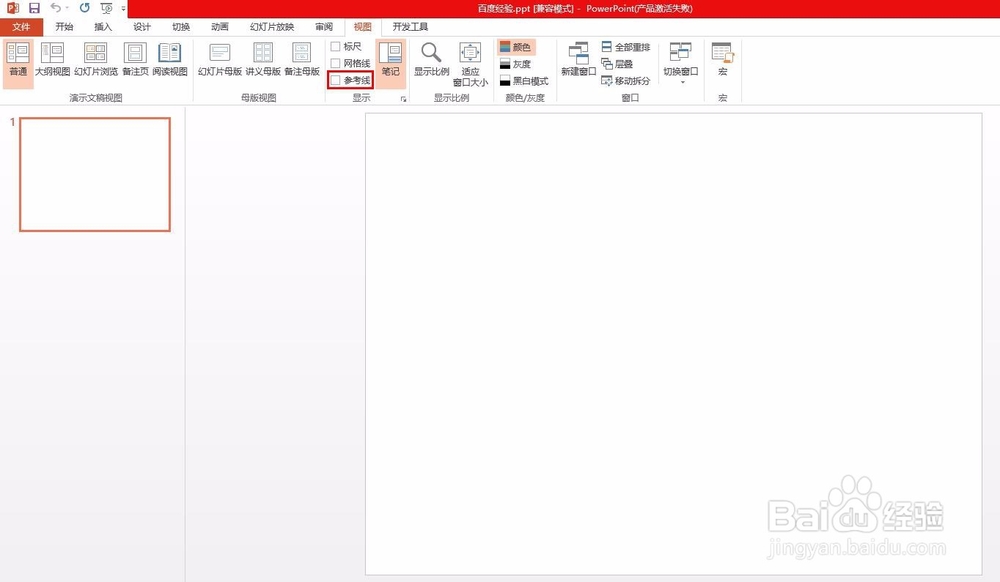Open Notes Master (备注母版)
This screenshot has height=582, width=1000.
(x=302, y=61)
